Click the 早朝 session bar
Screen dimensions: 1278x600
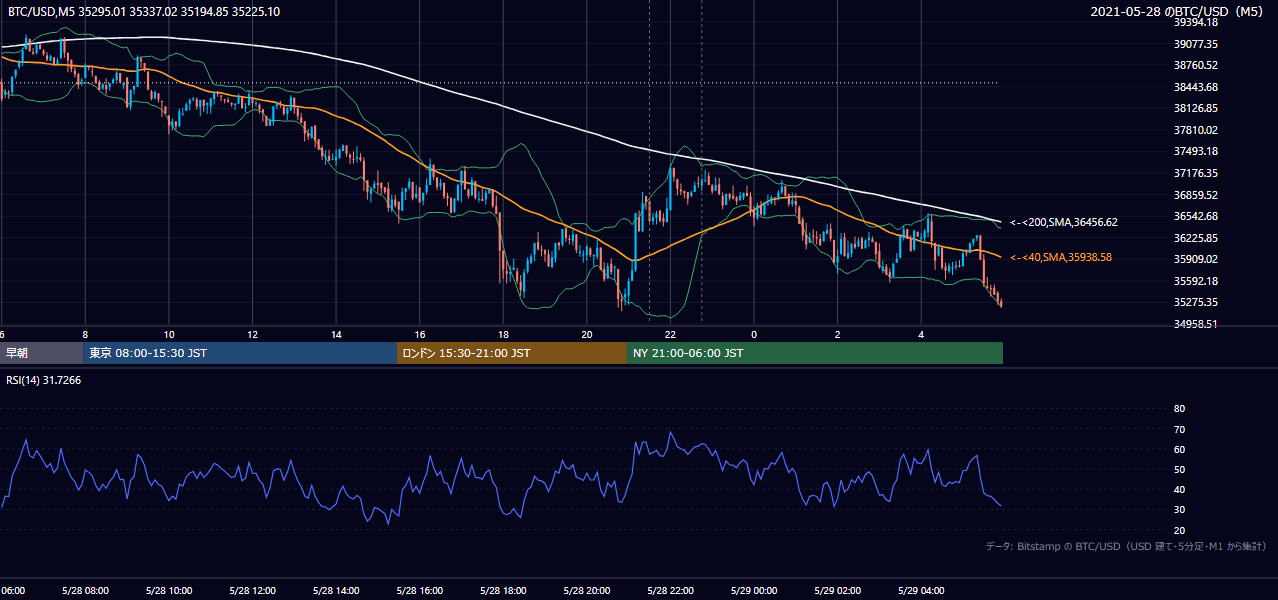click(42, 353)
